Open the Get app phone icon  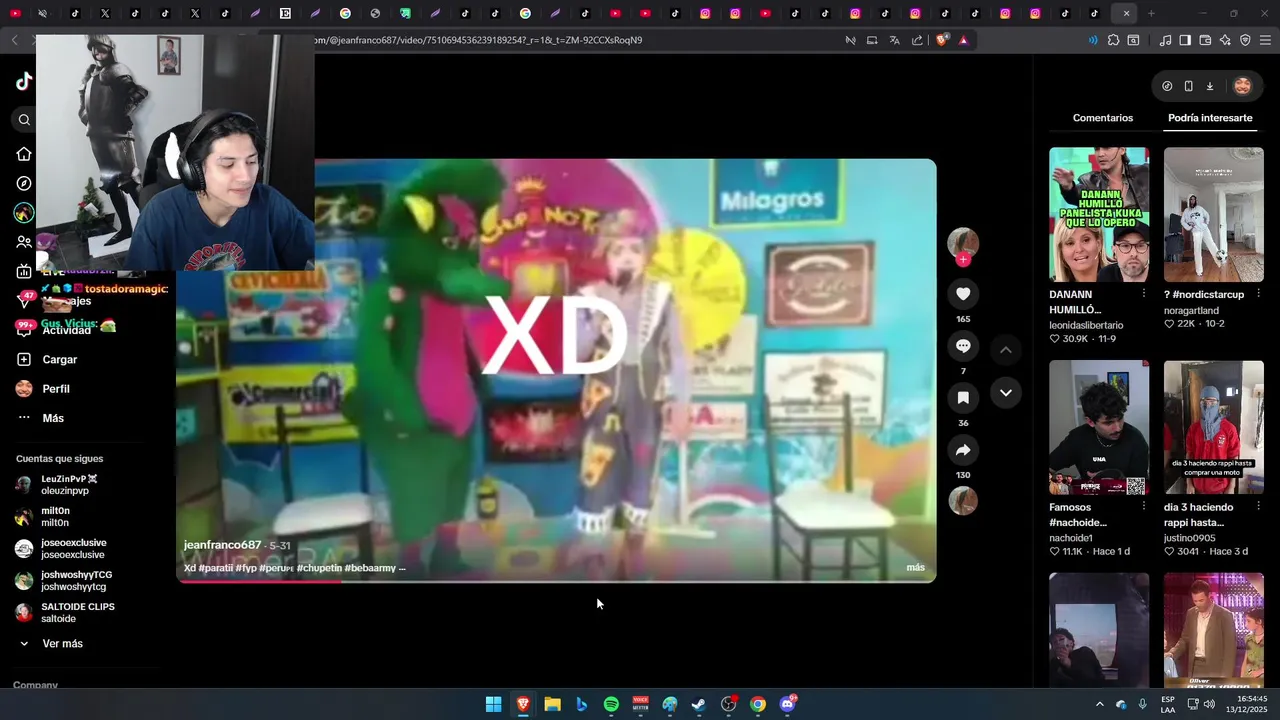(1188, 86)
